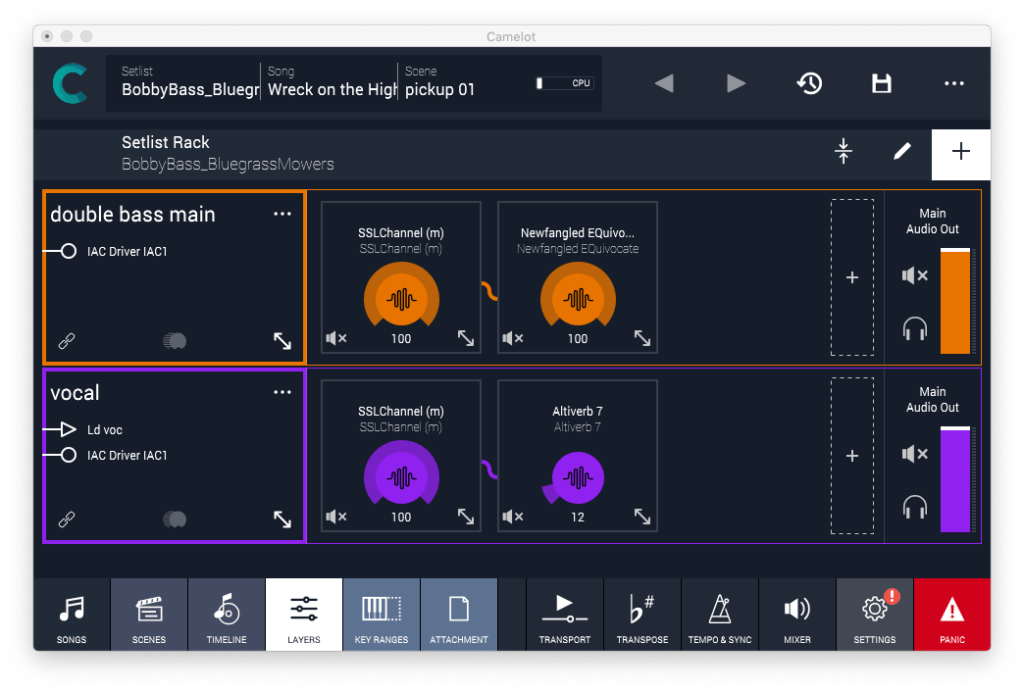Open the Tempo & Sync settings
This screenshot has height=692, width=1024.
pos(720,614)
